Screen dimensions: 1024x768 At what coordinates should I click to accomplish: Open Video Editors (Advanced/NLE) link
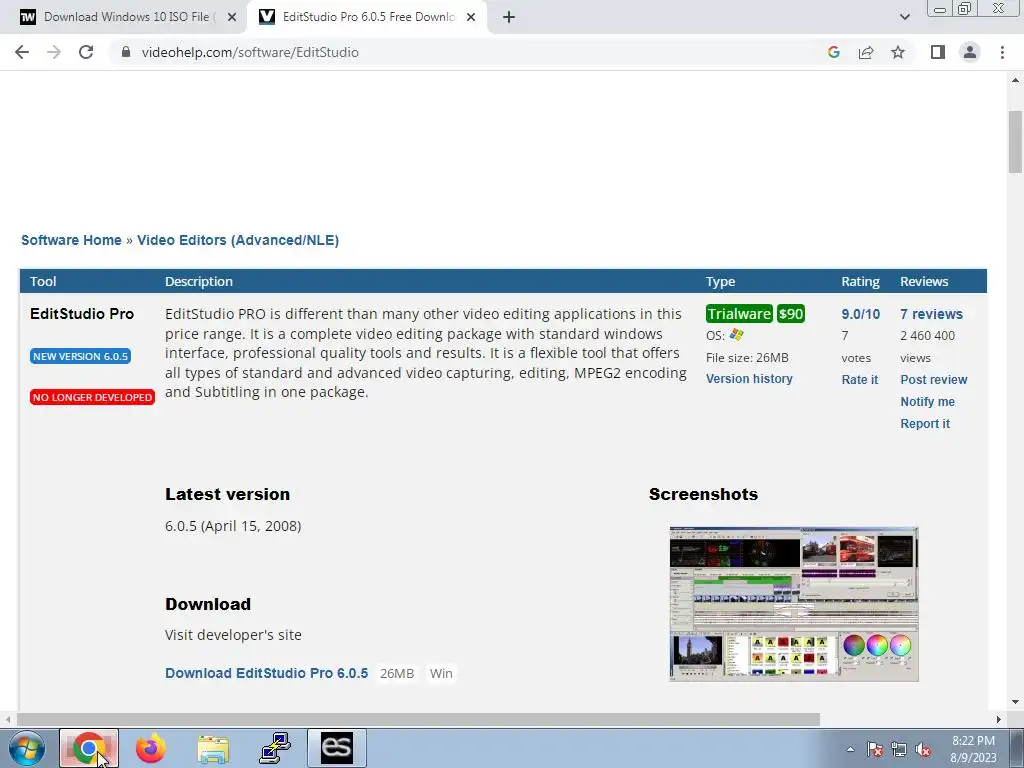coord(238,240)
